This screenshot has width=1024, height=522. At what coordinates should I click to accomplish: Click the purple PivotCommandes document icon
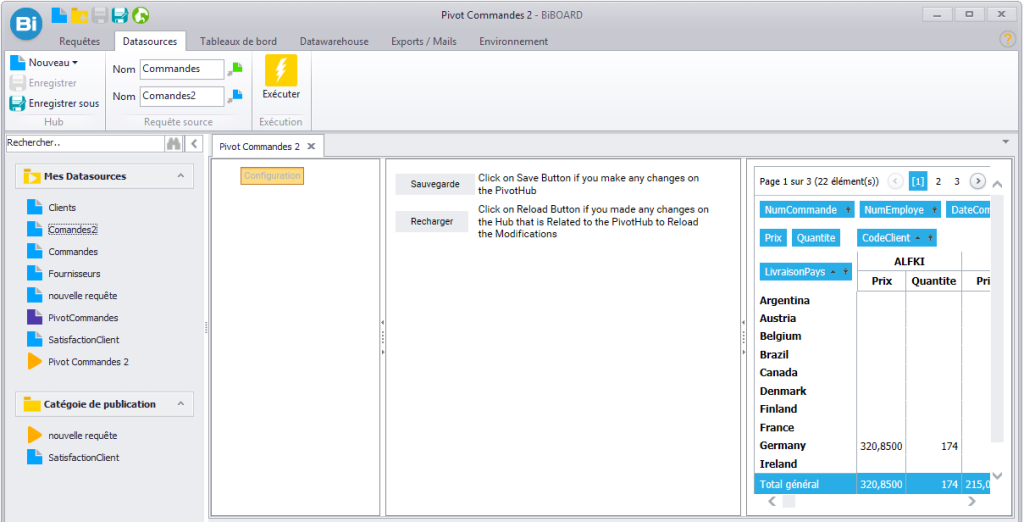[34, 318]
